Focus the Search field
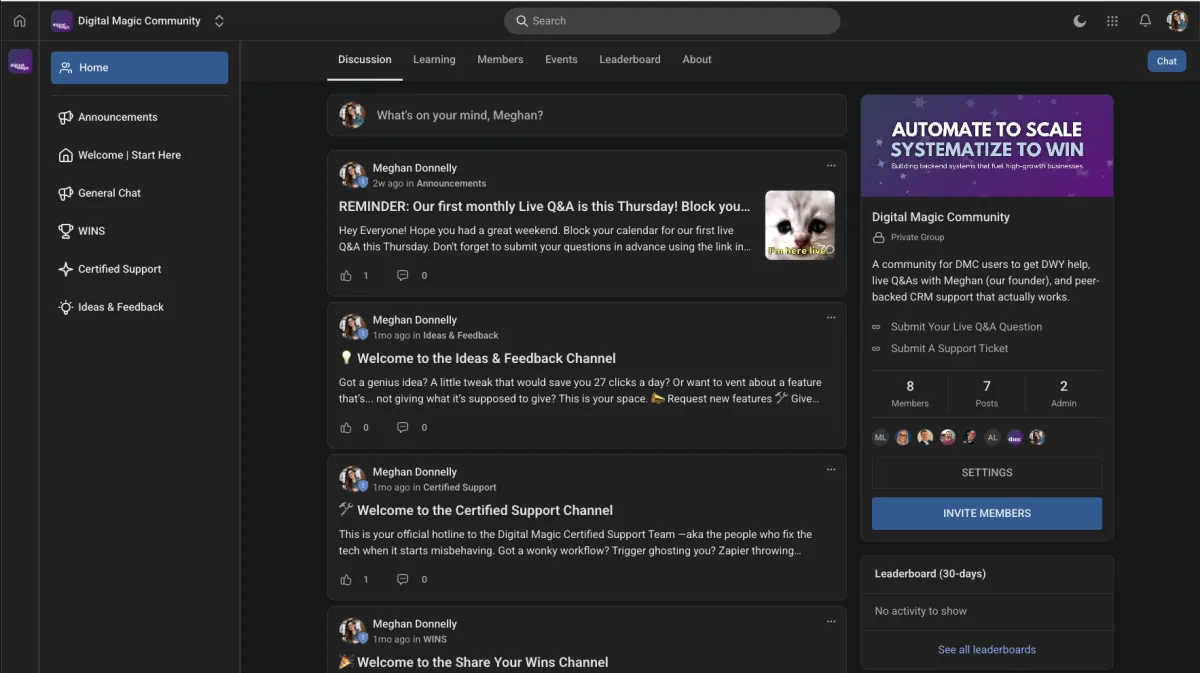Image resolution: width=1200 pixels, height=673 pixels. click(672, 21)
